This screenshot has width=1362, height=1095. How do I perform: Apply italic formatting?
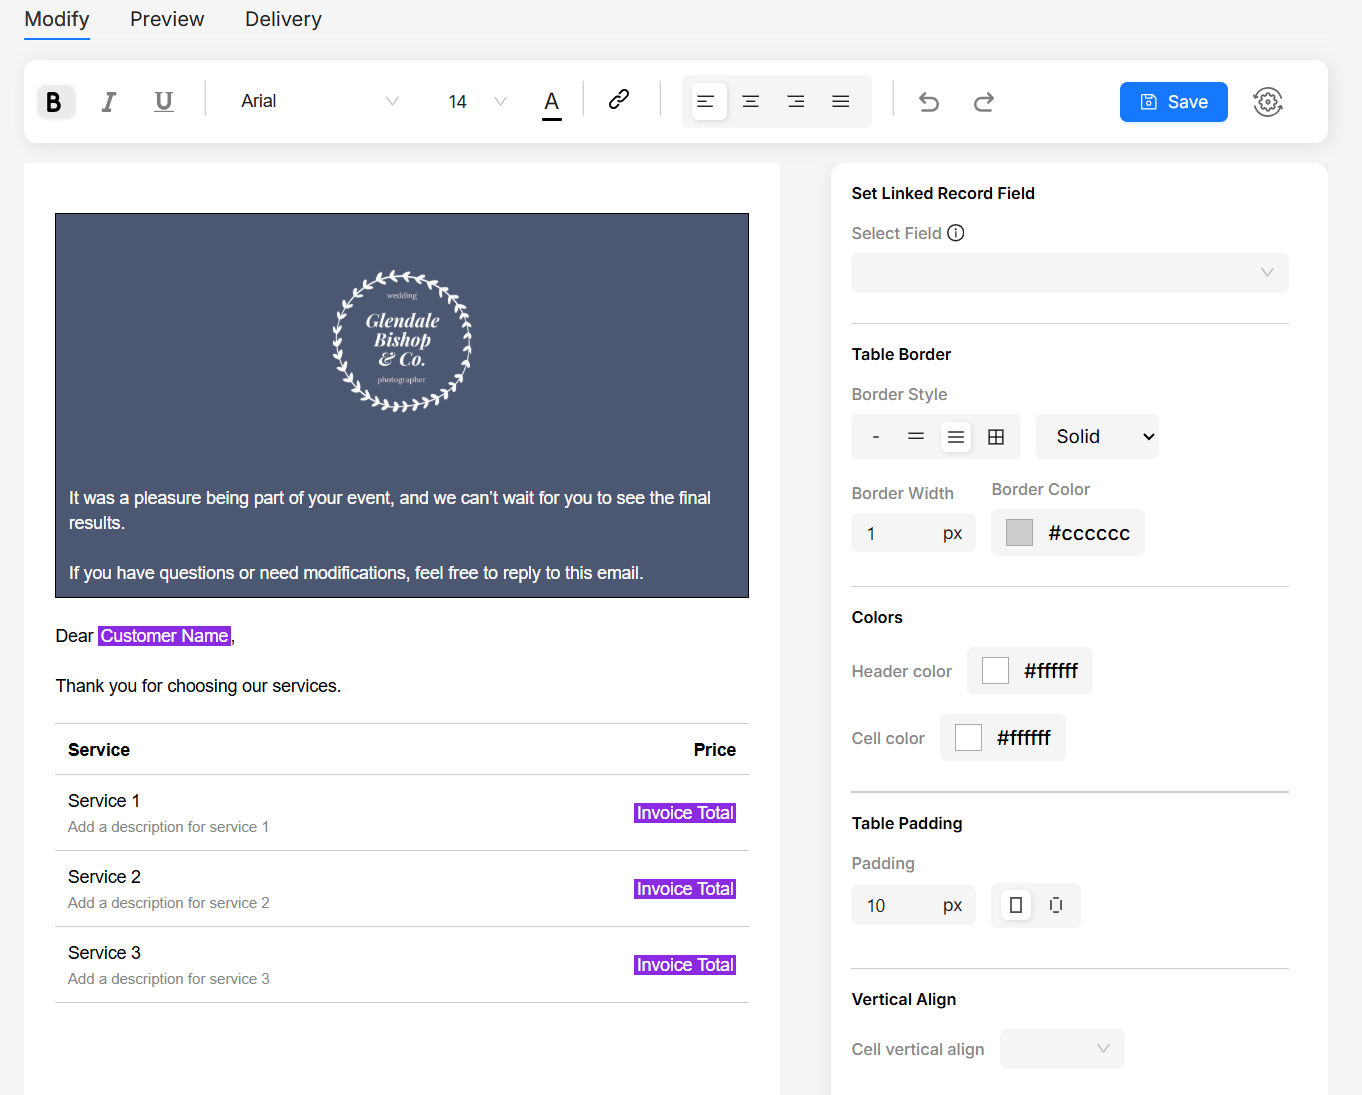pos(109,102)
